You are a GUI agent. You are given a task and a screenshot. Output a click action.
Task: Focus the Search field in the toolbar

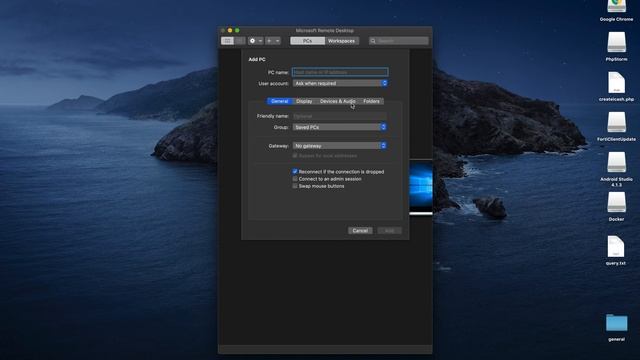(x=399, y=41)
